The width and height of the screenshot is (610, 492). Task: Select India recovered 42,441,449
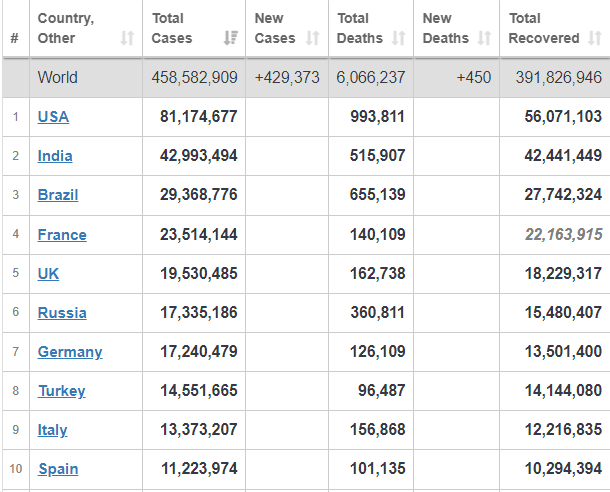[563, 156]
